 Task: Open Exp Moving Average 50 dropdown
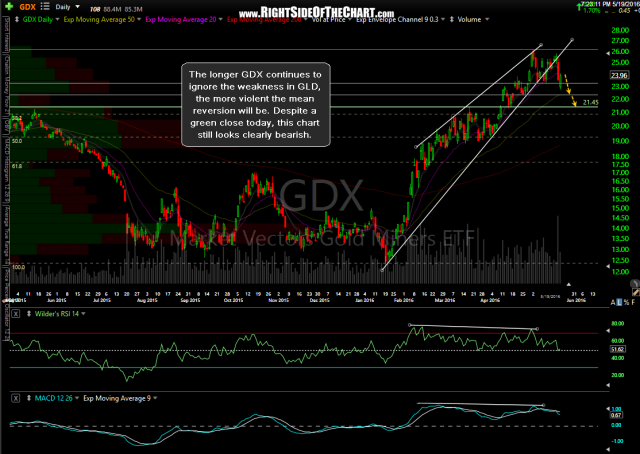click(139, 20)
